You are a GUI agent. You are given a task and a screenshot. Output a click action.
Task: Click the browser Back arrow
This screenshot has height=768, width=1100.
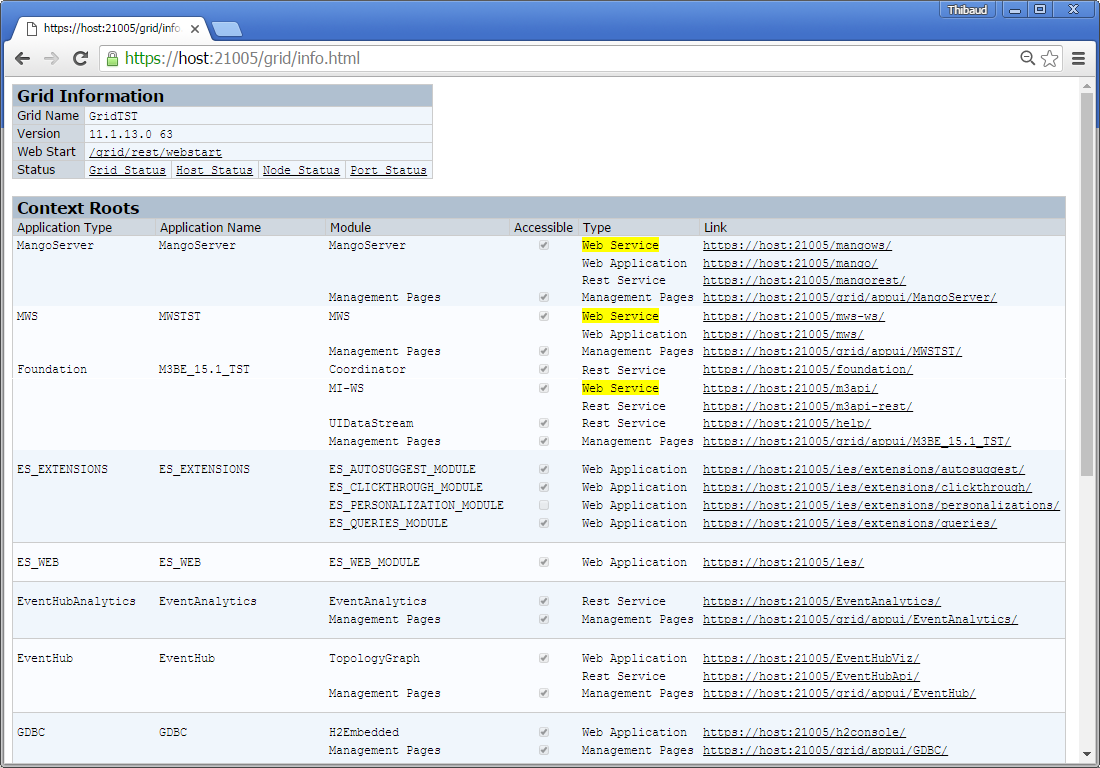click(22, 59)
